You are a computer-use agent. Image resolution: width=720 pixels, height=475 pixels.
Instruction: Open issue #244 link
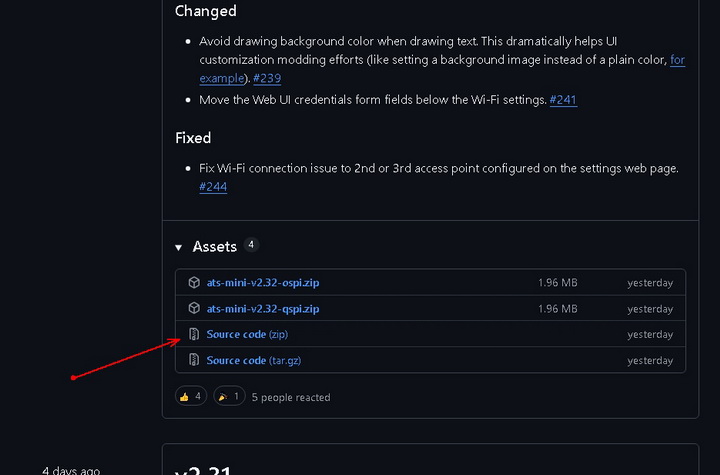click(x=213, y=187)
